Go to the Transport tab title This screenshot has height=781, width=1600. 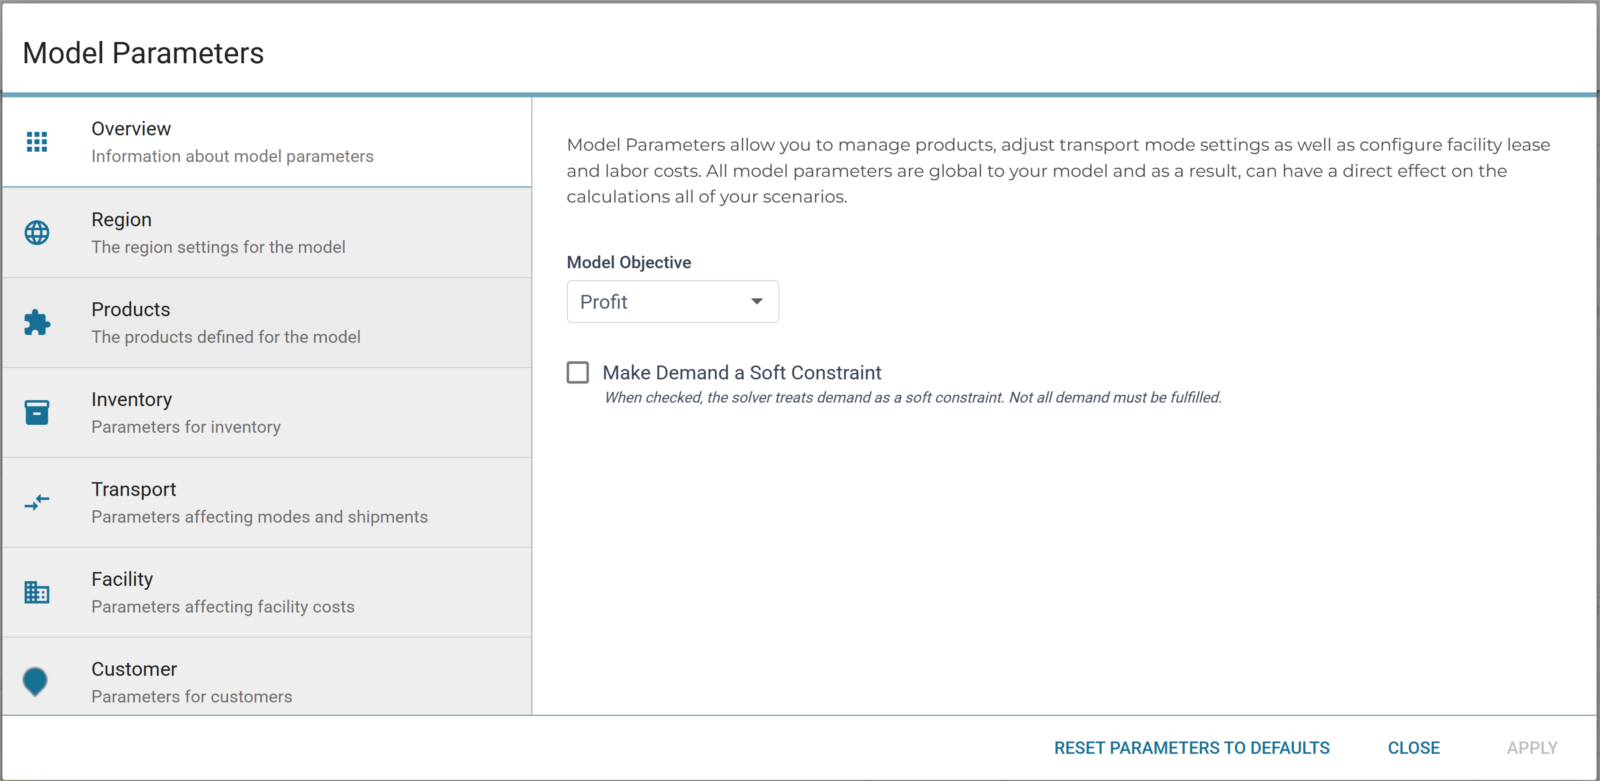[x=133, y=490]
